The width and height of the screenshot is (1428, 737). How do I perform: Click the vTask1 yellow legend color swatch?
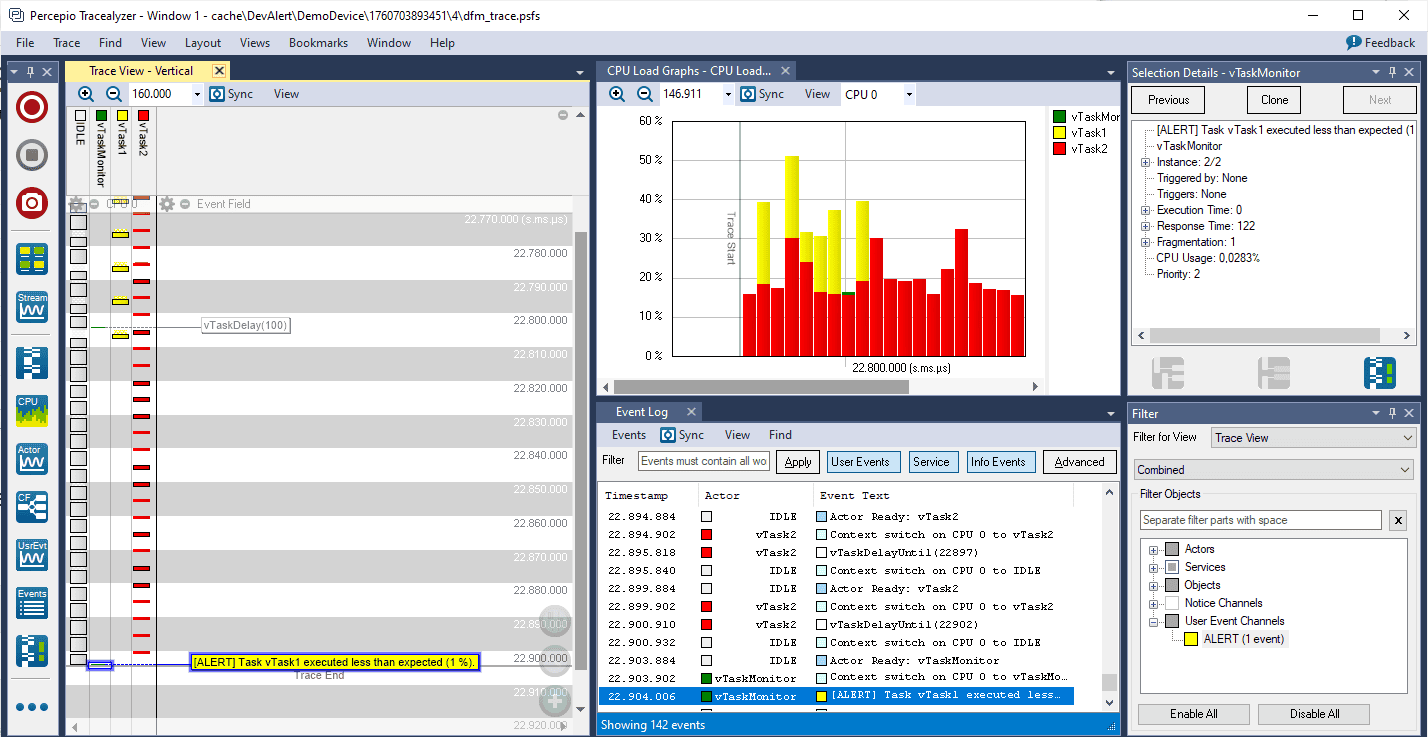(1060, 133)
